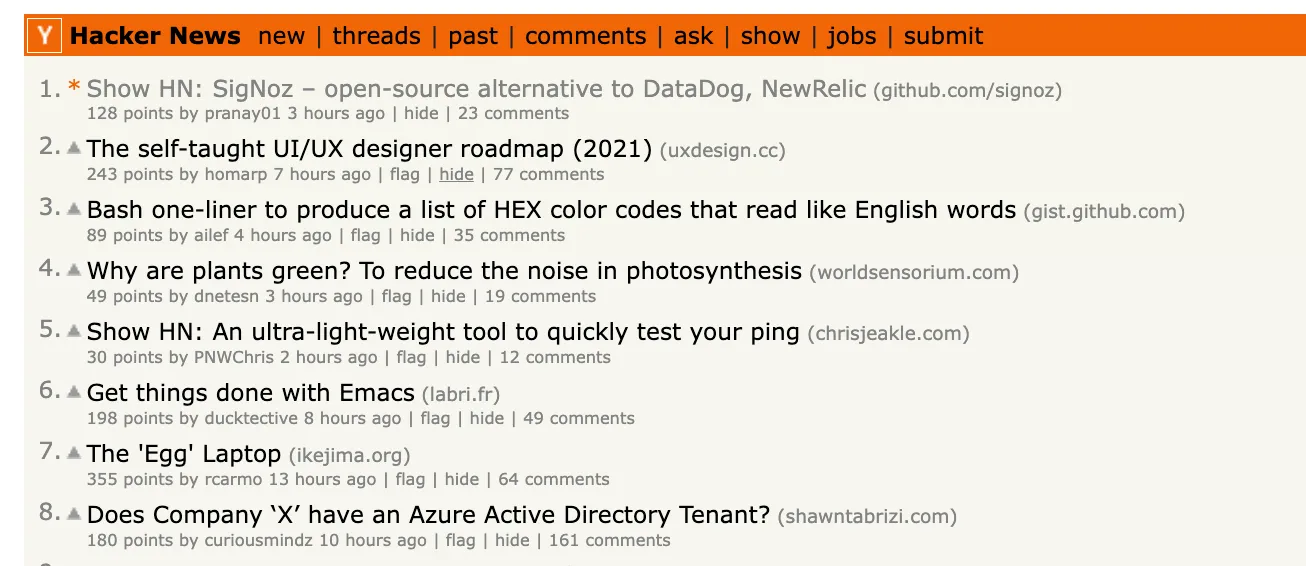Click the Y Combinator logo icon
This screenshot has width=1306, height=566.
click(x=45, y=36)
